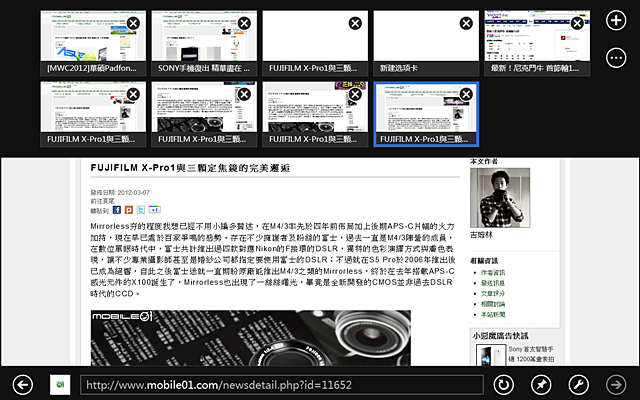This screenshot has height=400, width=640.
Task: Open the 文章評分 link
Action: (493, 293)
